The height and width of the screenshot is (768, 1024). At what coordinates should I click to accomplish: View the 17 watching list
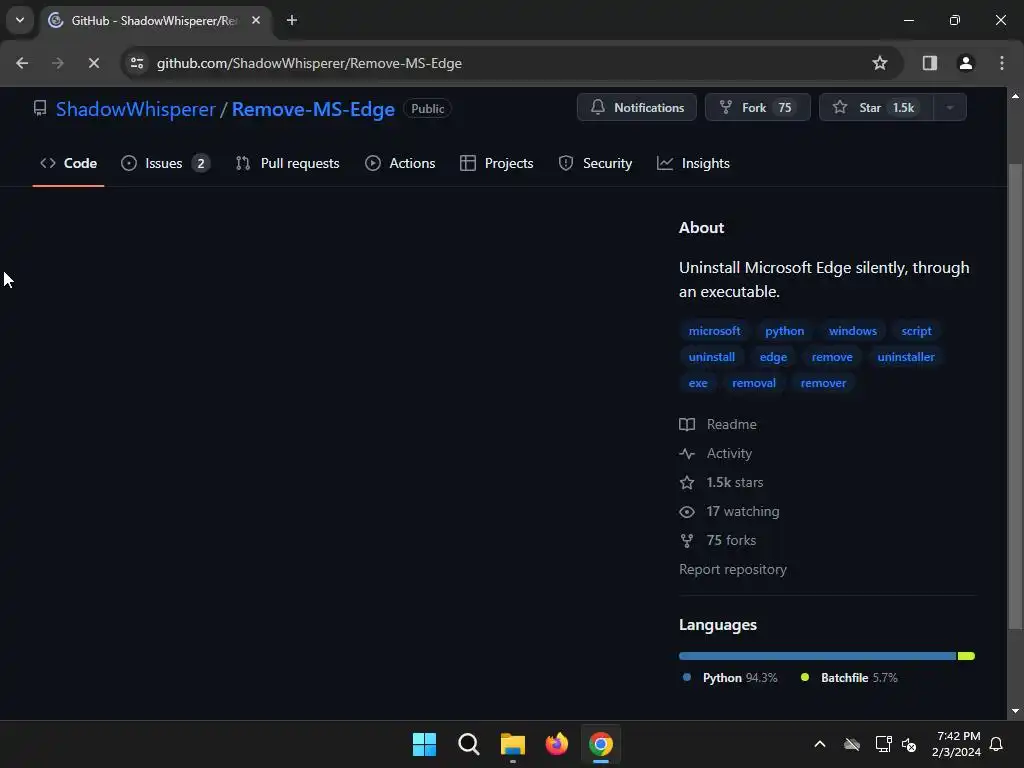coord(729,511)
